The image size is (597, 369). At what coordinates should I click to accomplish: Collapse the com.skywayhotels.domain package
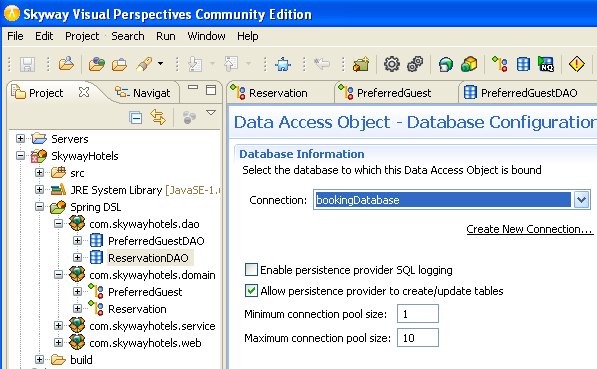coord(58,275)
